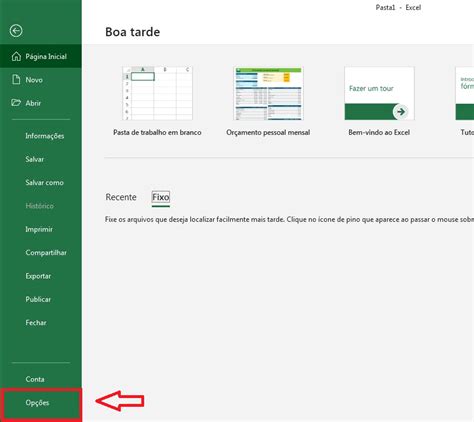The width and height of the screenshot is (474, 422).
Task: Open the Conta page
Action: (x=41, y=379)
